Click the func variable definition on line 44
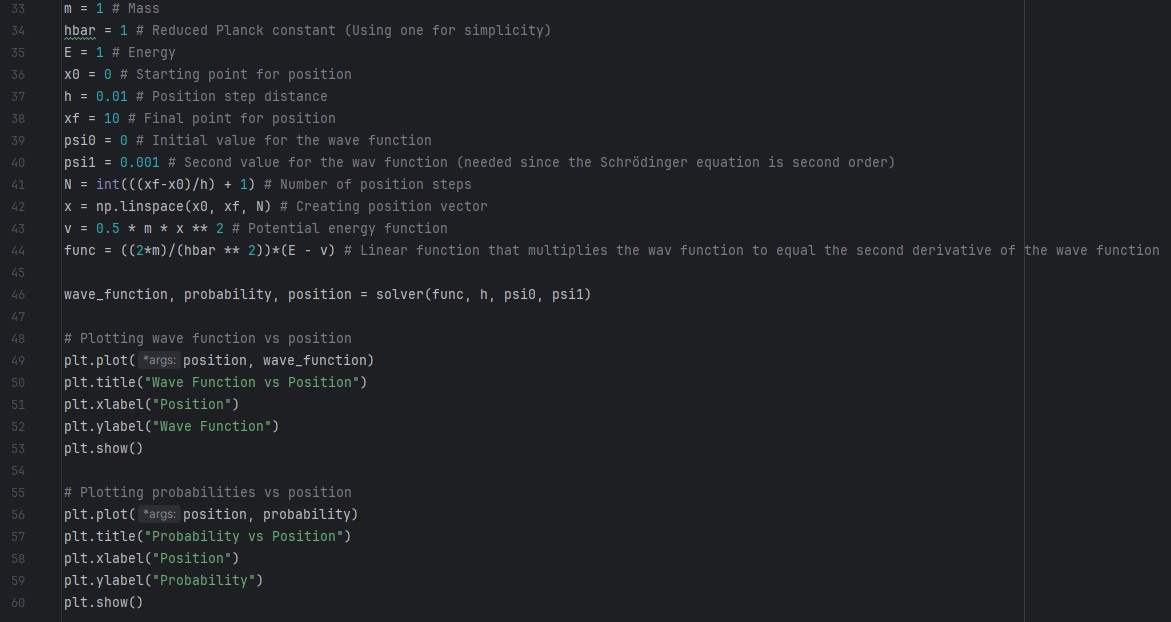 click(79, 250)
